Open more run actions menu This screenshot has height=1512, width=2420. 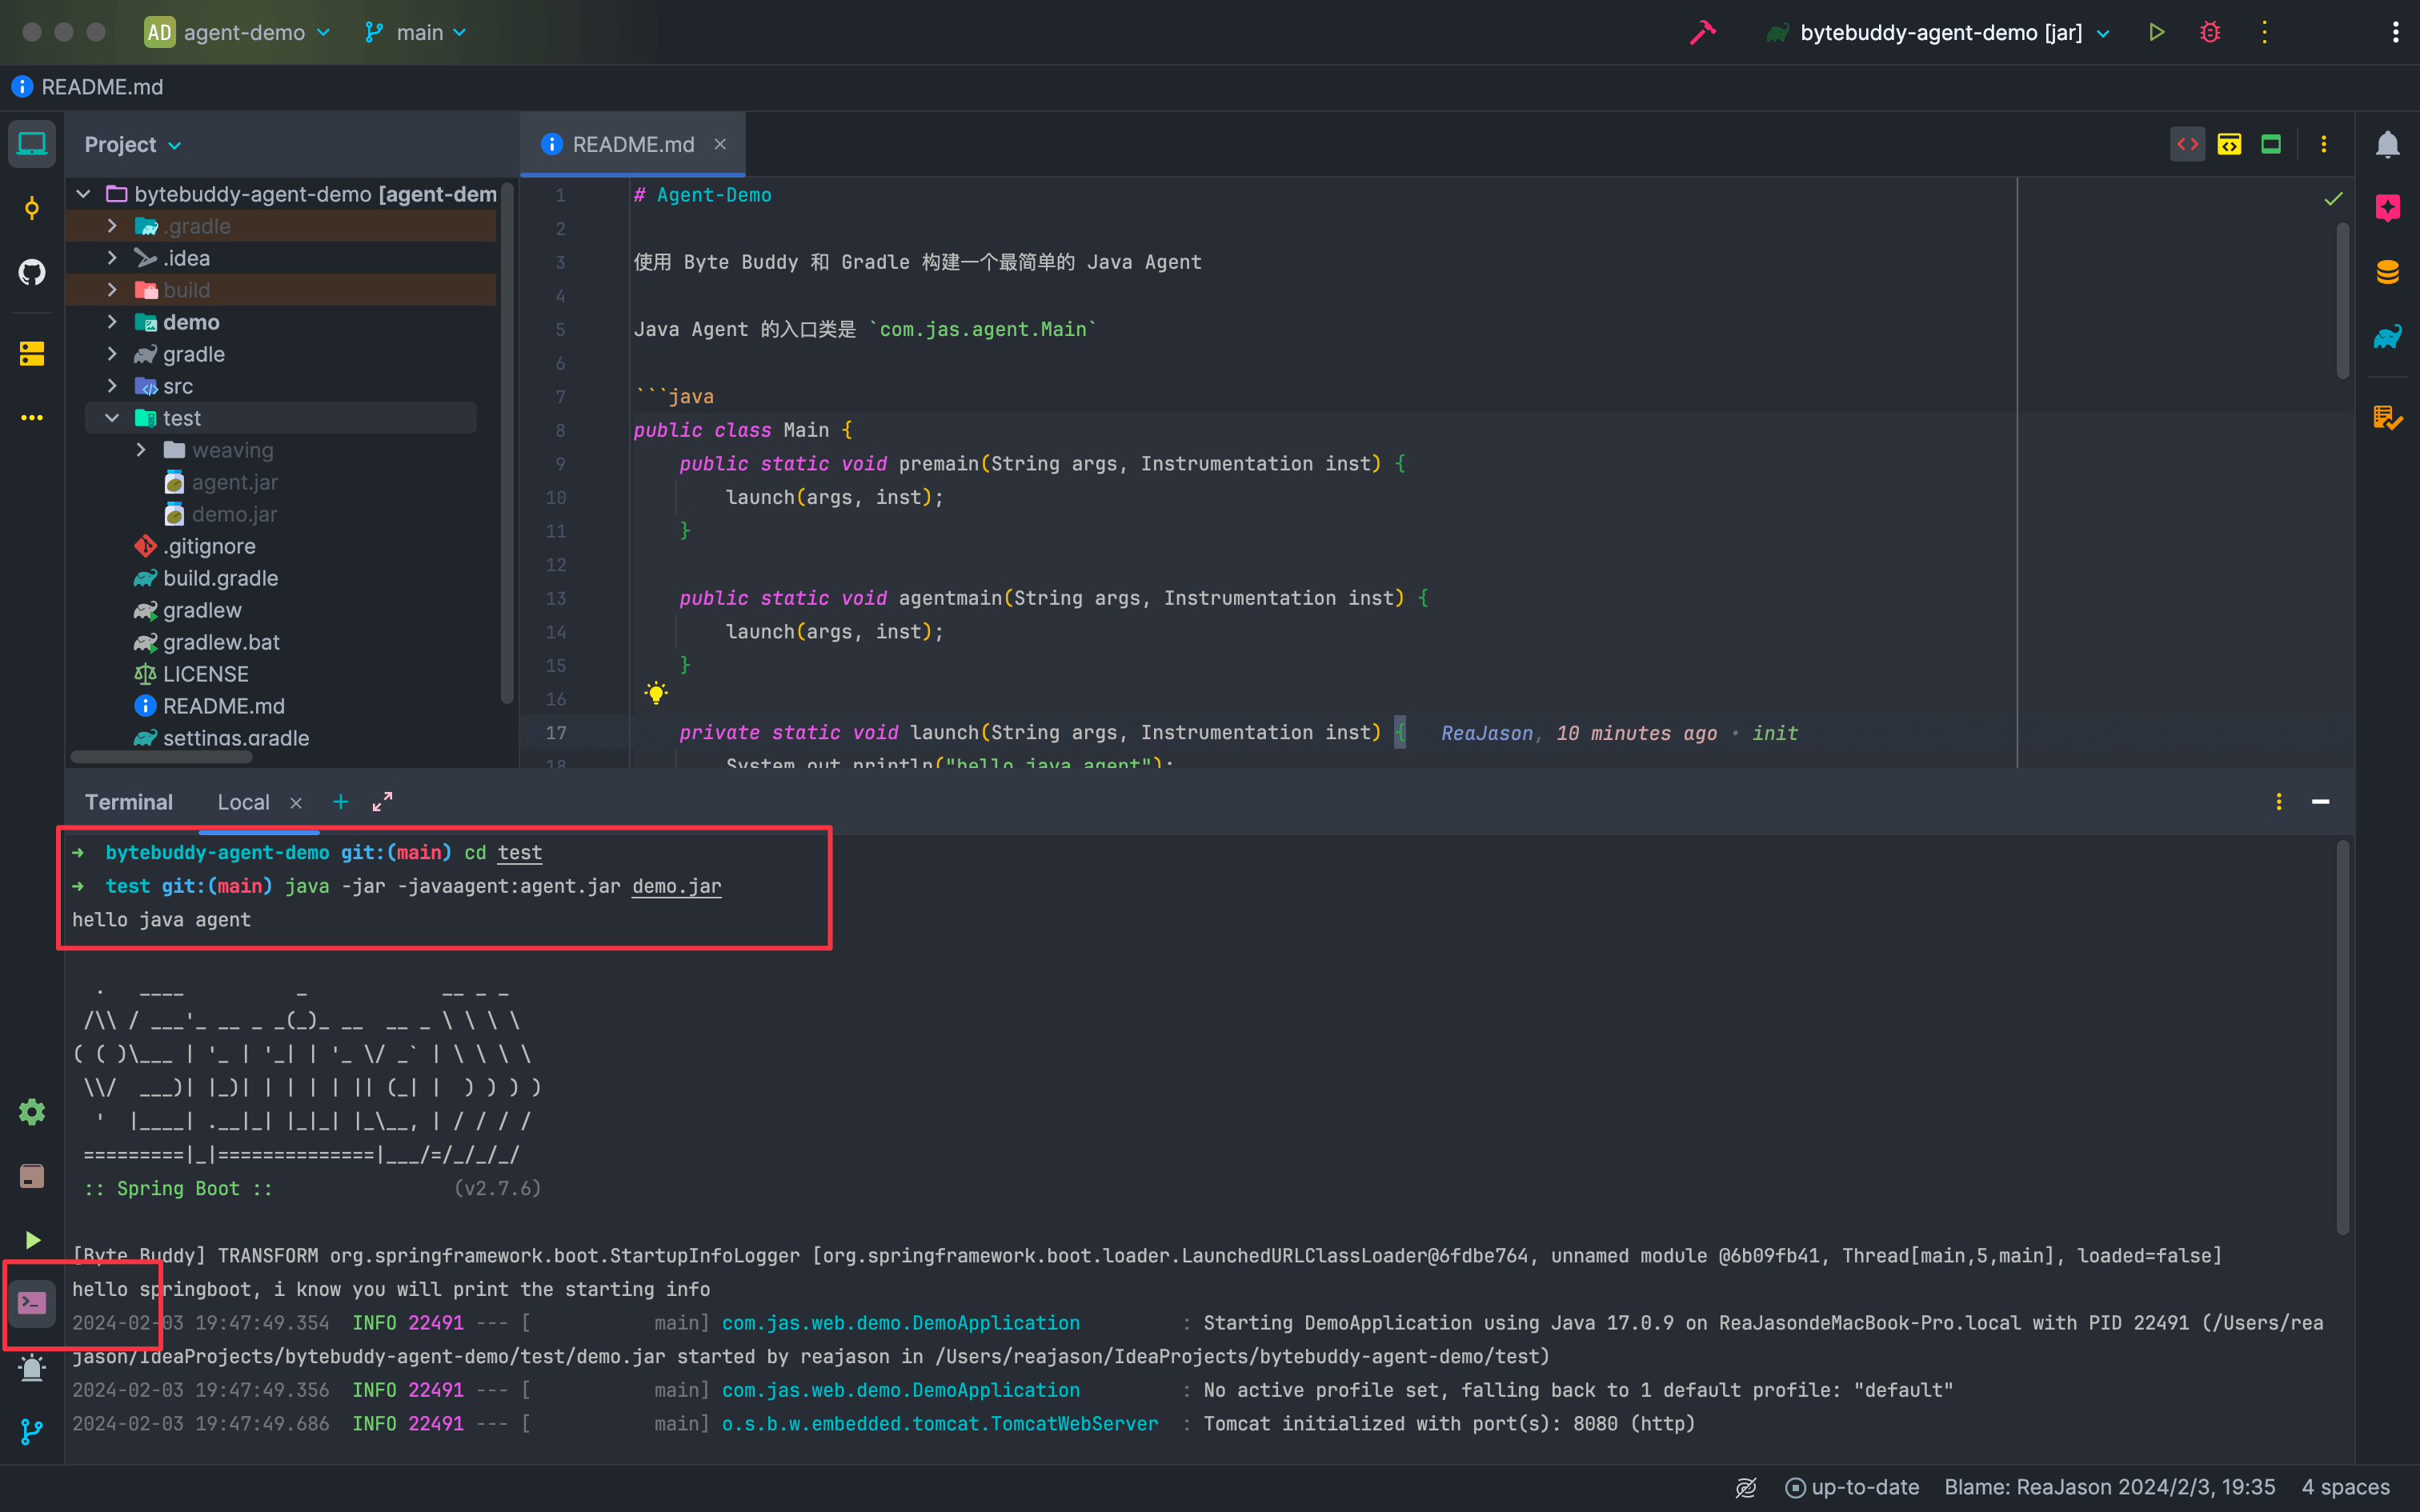[x=2264, y=32]
